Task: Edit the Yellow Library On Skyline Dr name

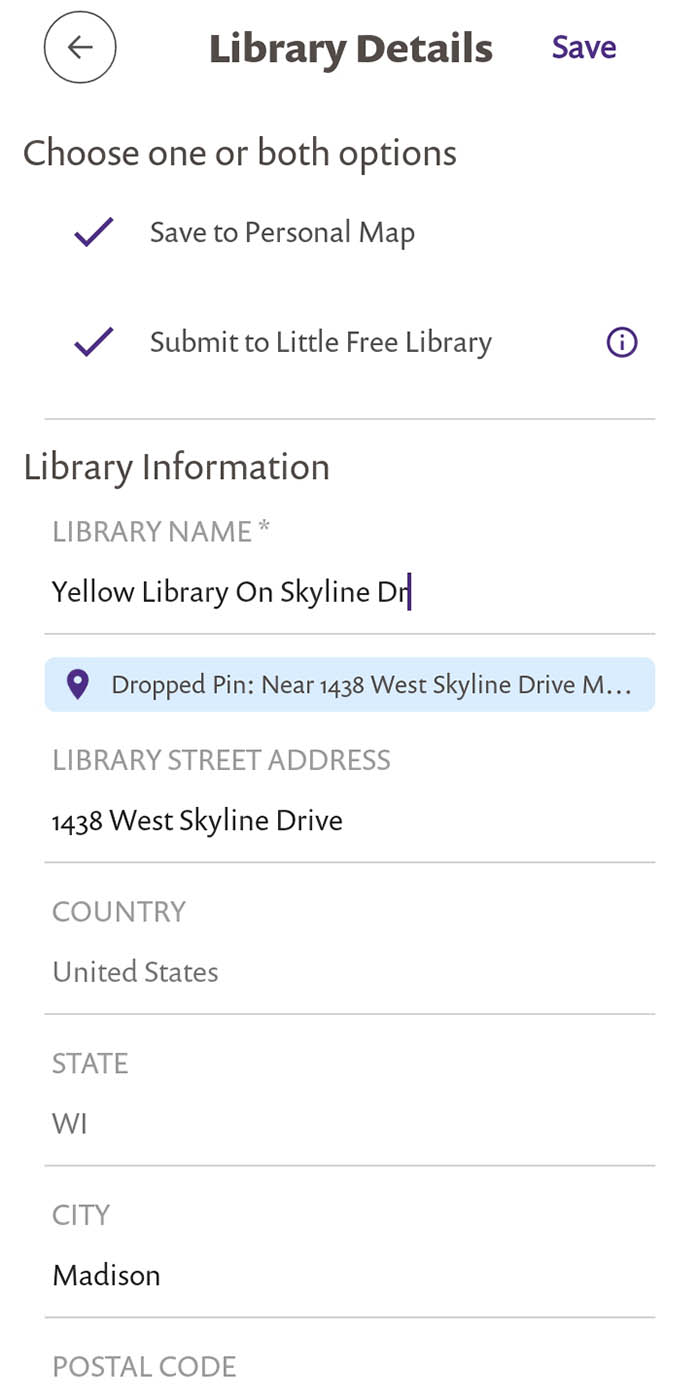Action: click(230, 592)
